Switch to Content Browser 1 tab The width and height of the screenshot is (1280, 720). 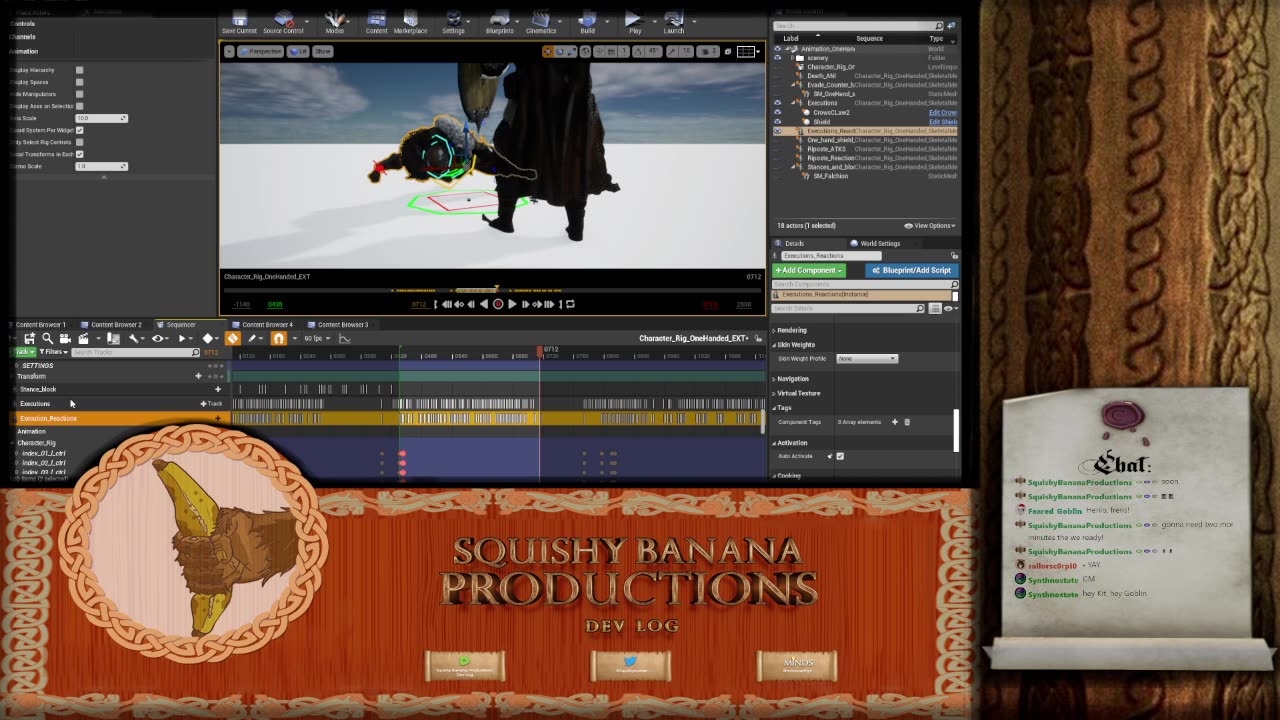[x=40, y=324]
